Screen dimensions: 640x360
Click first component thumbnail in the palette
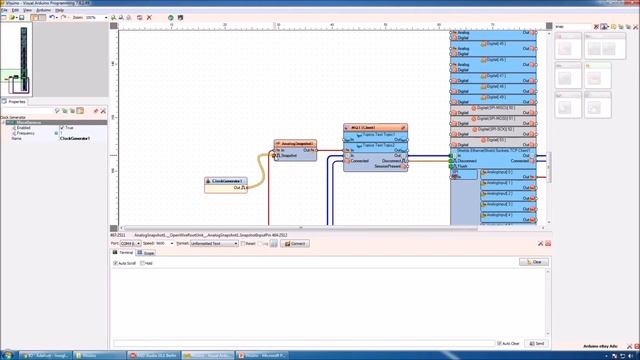[568, 46]
